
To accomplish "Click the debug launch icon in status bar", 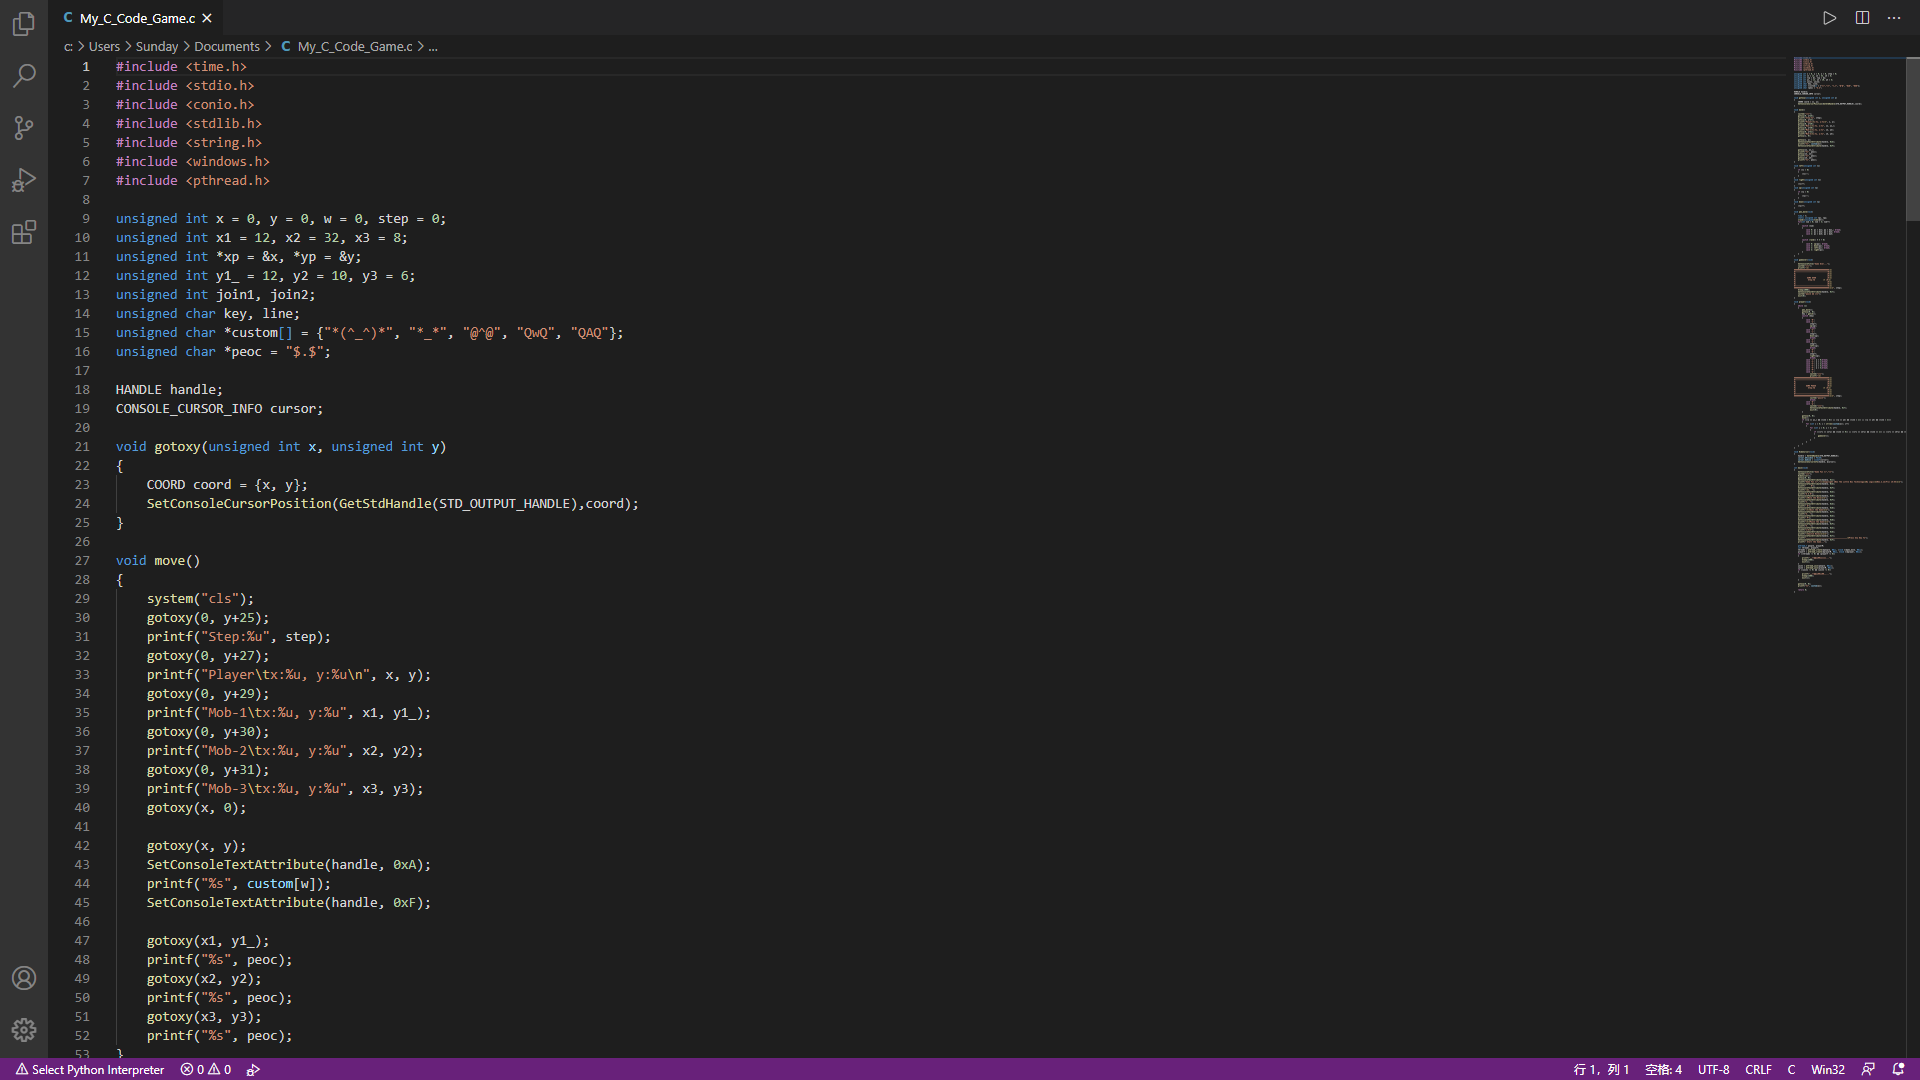I will [254, 1069].
